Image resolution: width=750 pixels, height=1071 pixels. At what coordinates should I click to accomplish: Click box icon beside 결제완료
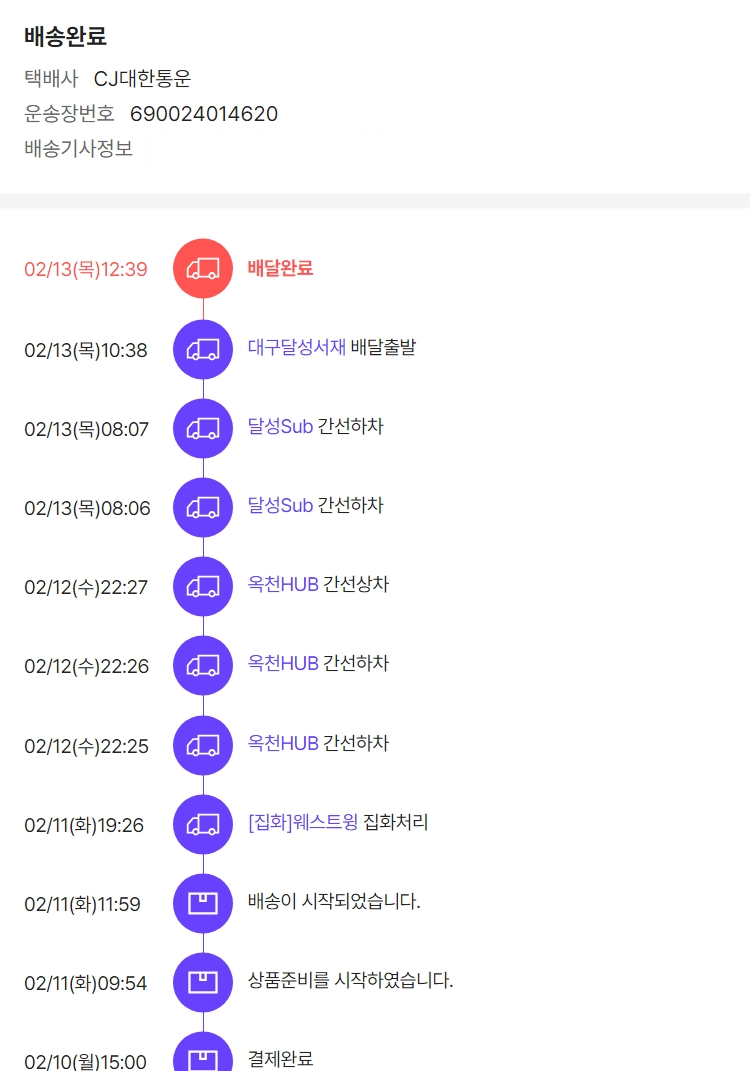pos(203,1055)
